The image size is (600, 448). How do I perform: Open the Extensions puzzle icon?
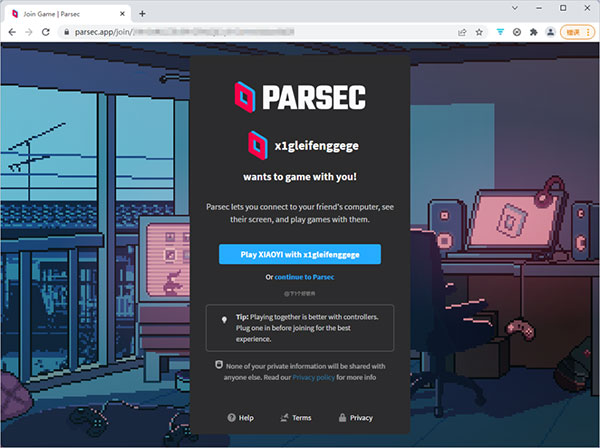click(x=533, y=33)
